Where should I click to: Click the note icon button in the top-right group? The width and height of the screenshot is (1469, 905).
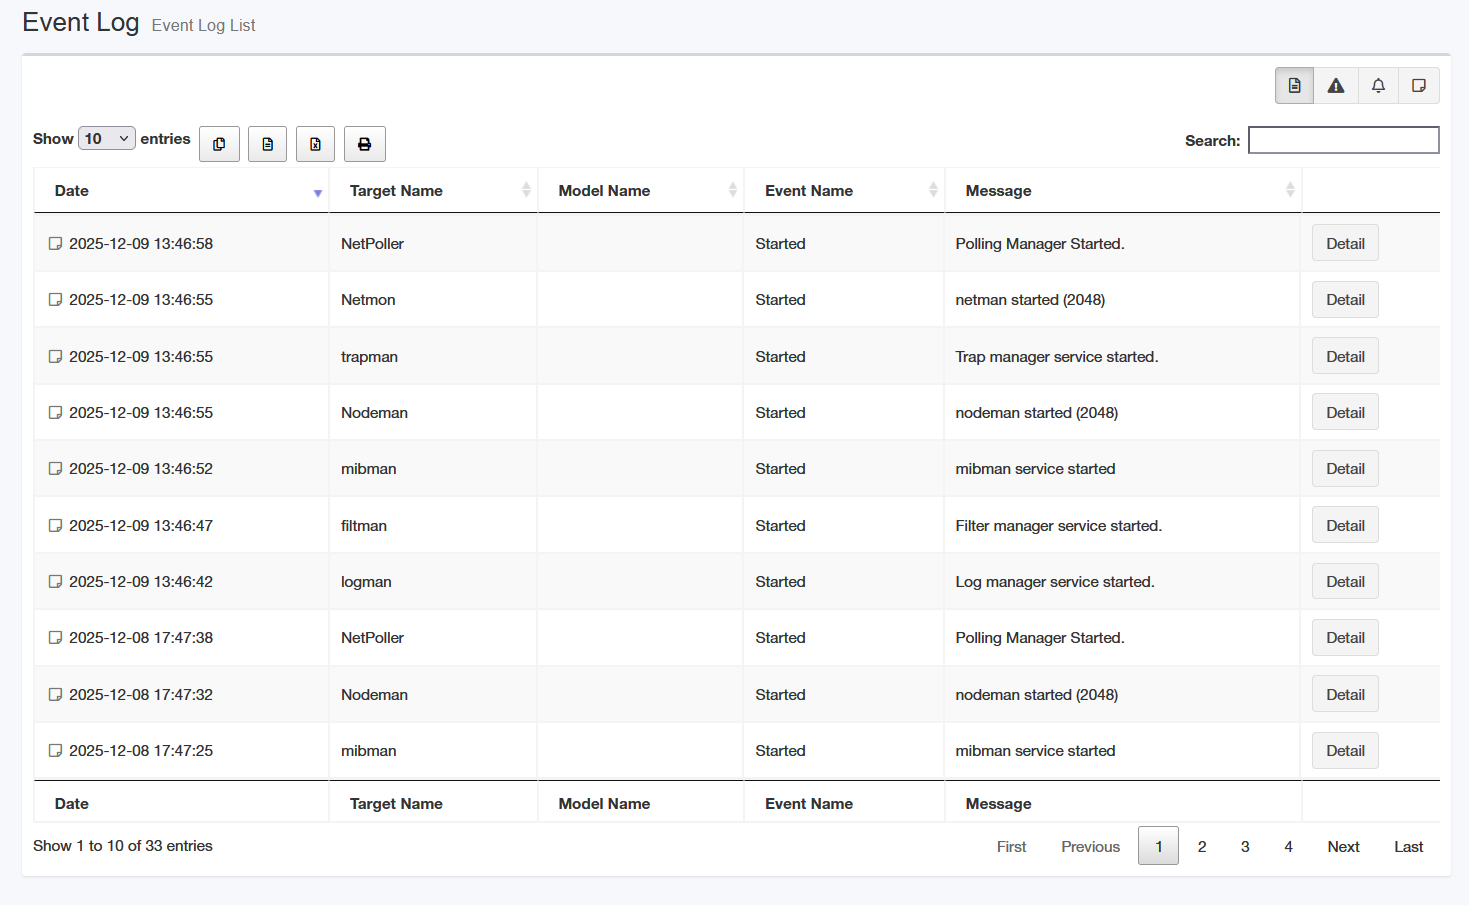1419,86
